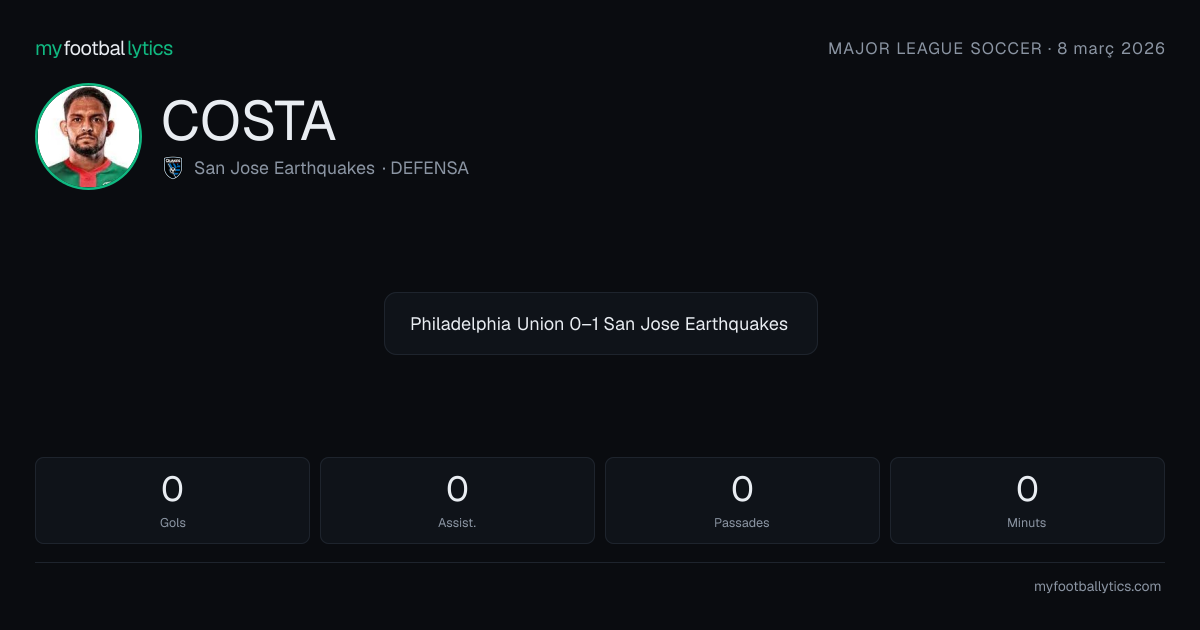Screen dimensions: 1200x630
Task: Click the Gols stat card
Action: (x=172, y=500)
